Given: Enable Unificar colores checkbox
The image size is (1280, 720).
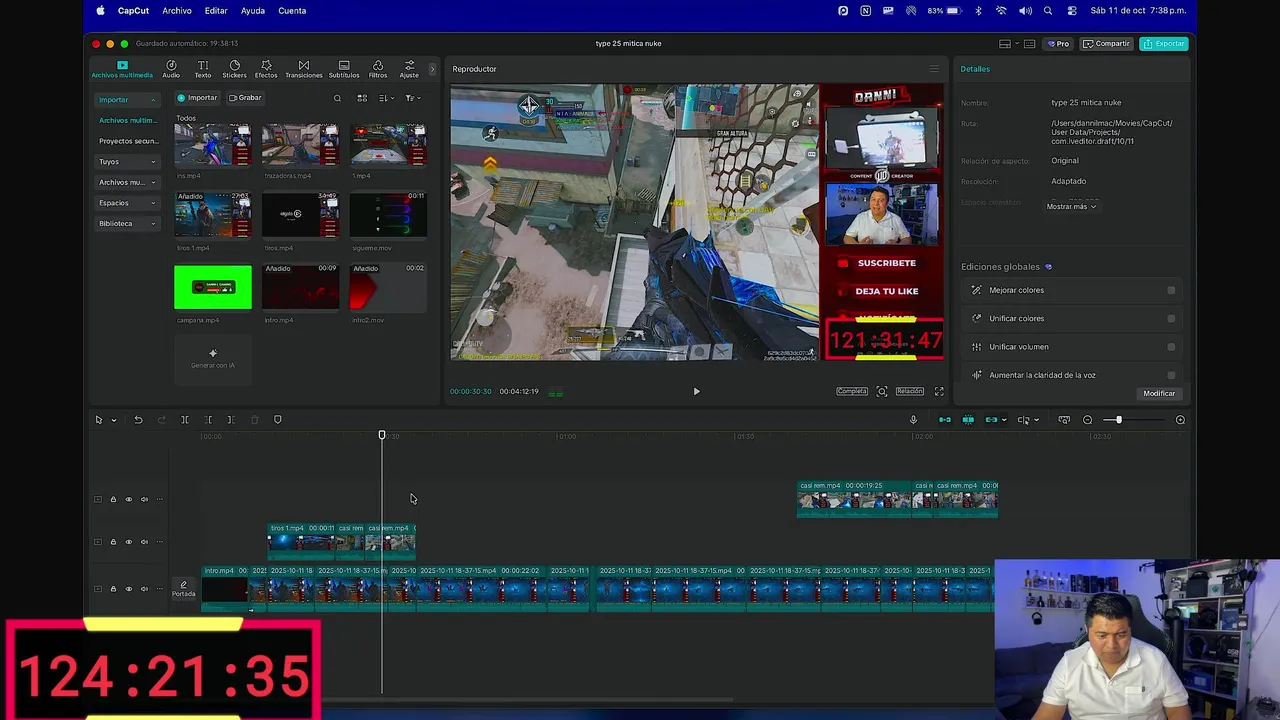Looking at the screenshot, I should pos(1171,319).
